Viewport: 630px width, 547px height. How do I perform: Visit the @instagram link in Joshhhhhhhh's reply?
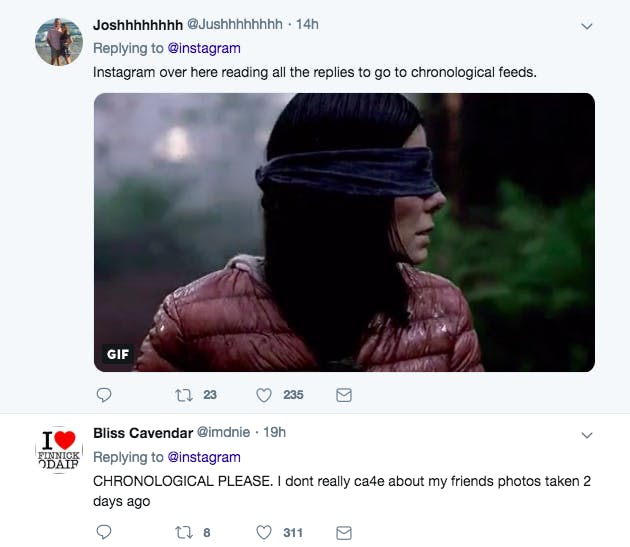pyautogui.click(x=204, y=48)
